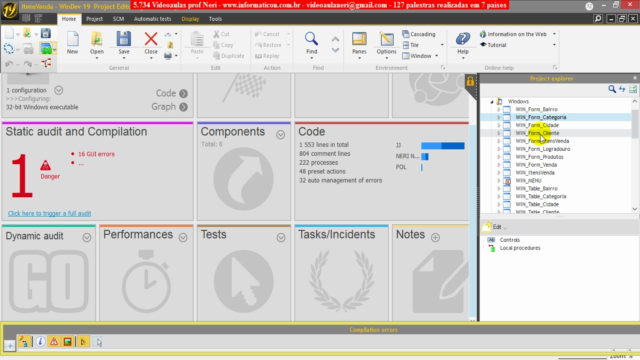This screenshot has width=640, height=360.
Task: Select WIN_Table_Categoria tree item
Action: click(x=540, y=196)
